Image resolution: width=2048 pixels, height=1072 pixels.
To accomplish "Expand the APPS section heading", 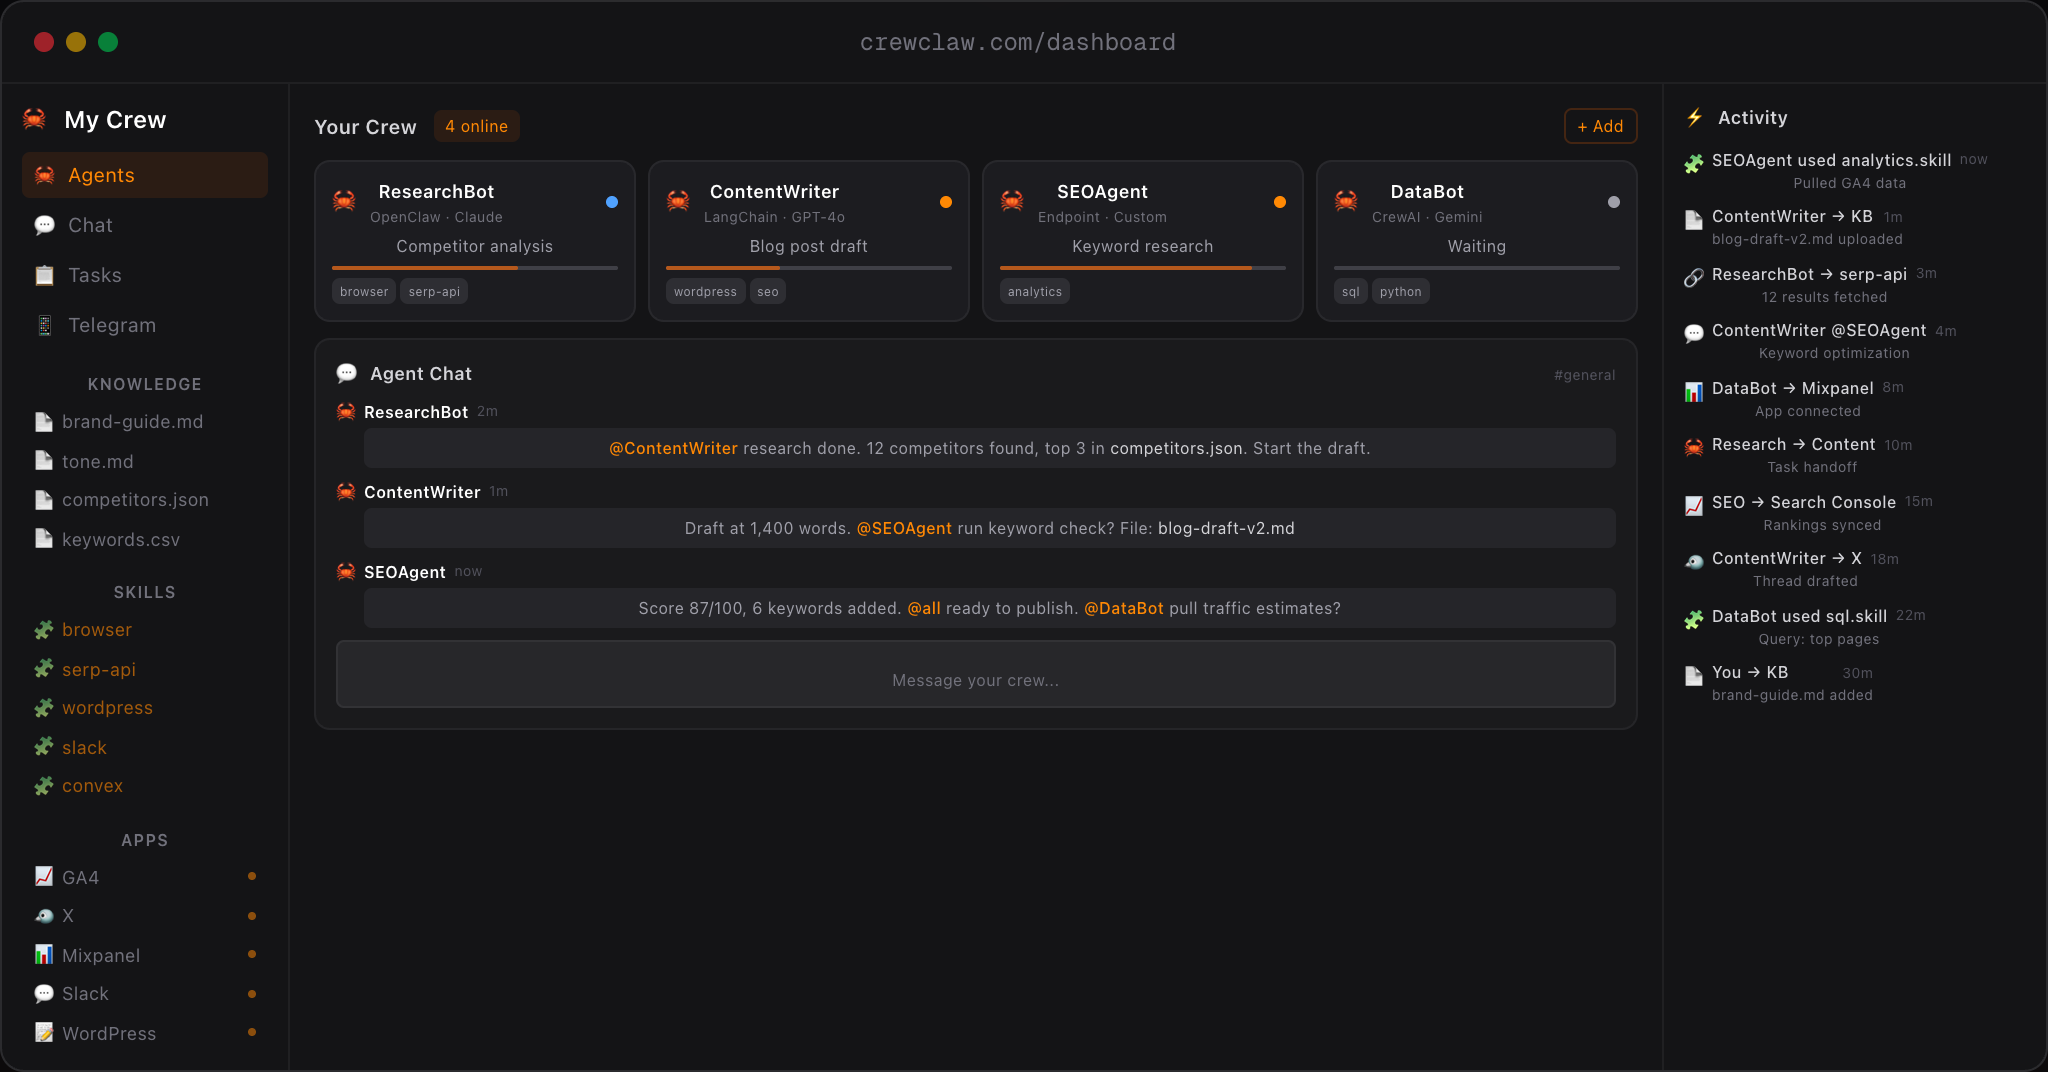I will click(x=144, y=840).
